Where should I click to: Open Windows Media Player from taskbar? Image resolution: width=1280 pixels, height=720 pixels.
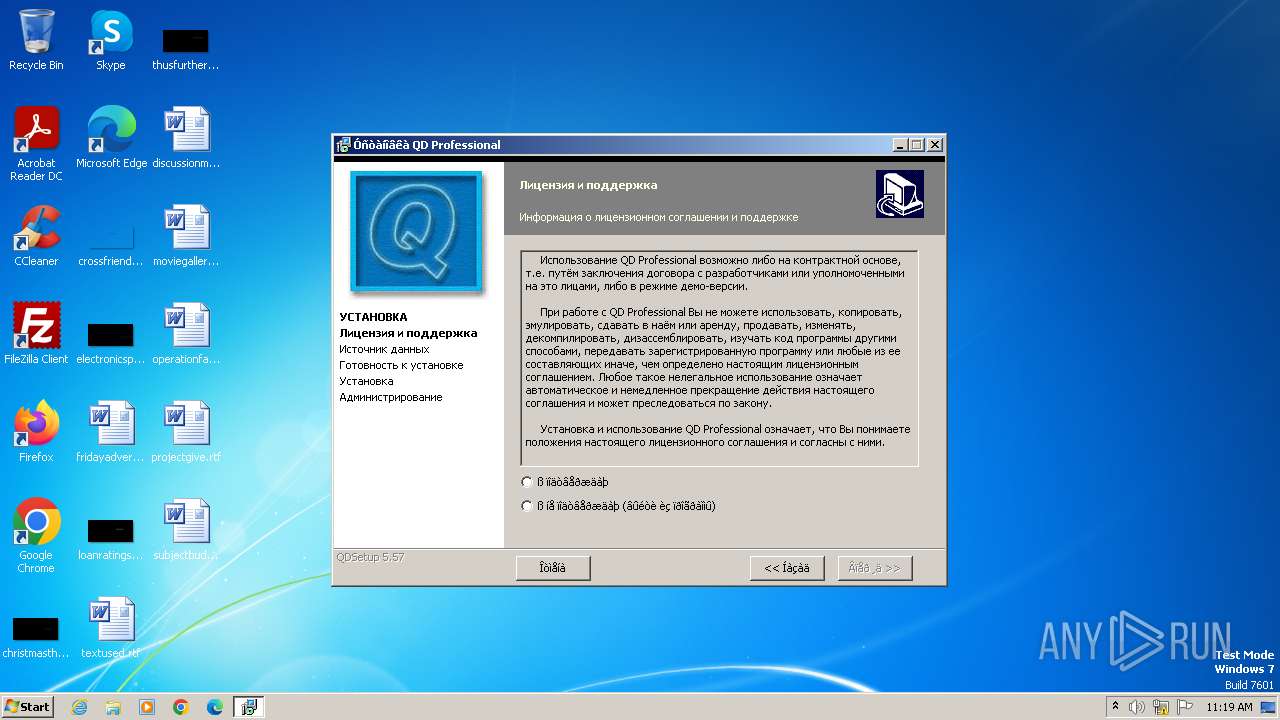(147, 707)
